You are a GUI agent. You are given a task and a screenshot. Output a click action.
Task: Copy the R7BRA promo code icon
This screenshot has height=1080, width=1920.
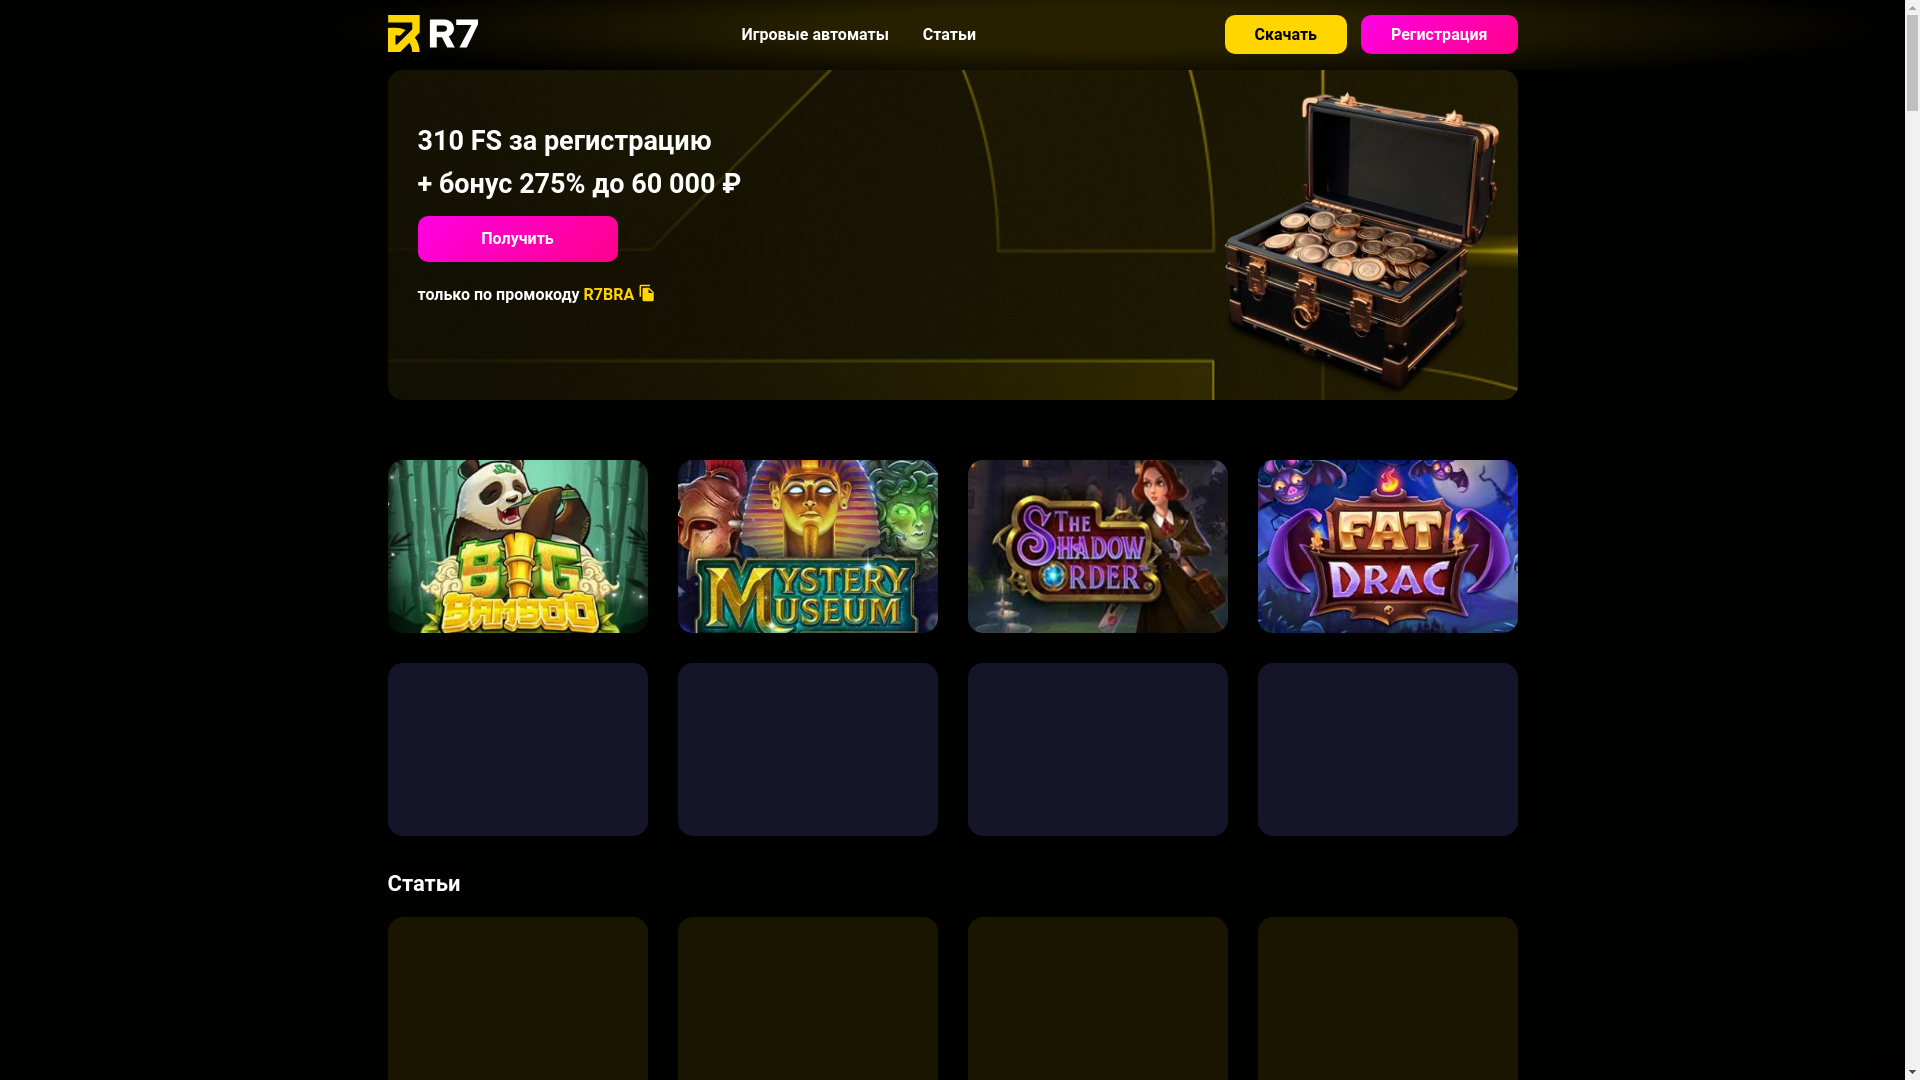click(x=647, y=293)
